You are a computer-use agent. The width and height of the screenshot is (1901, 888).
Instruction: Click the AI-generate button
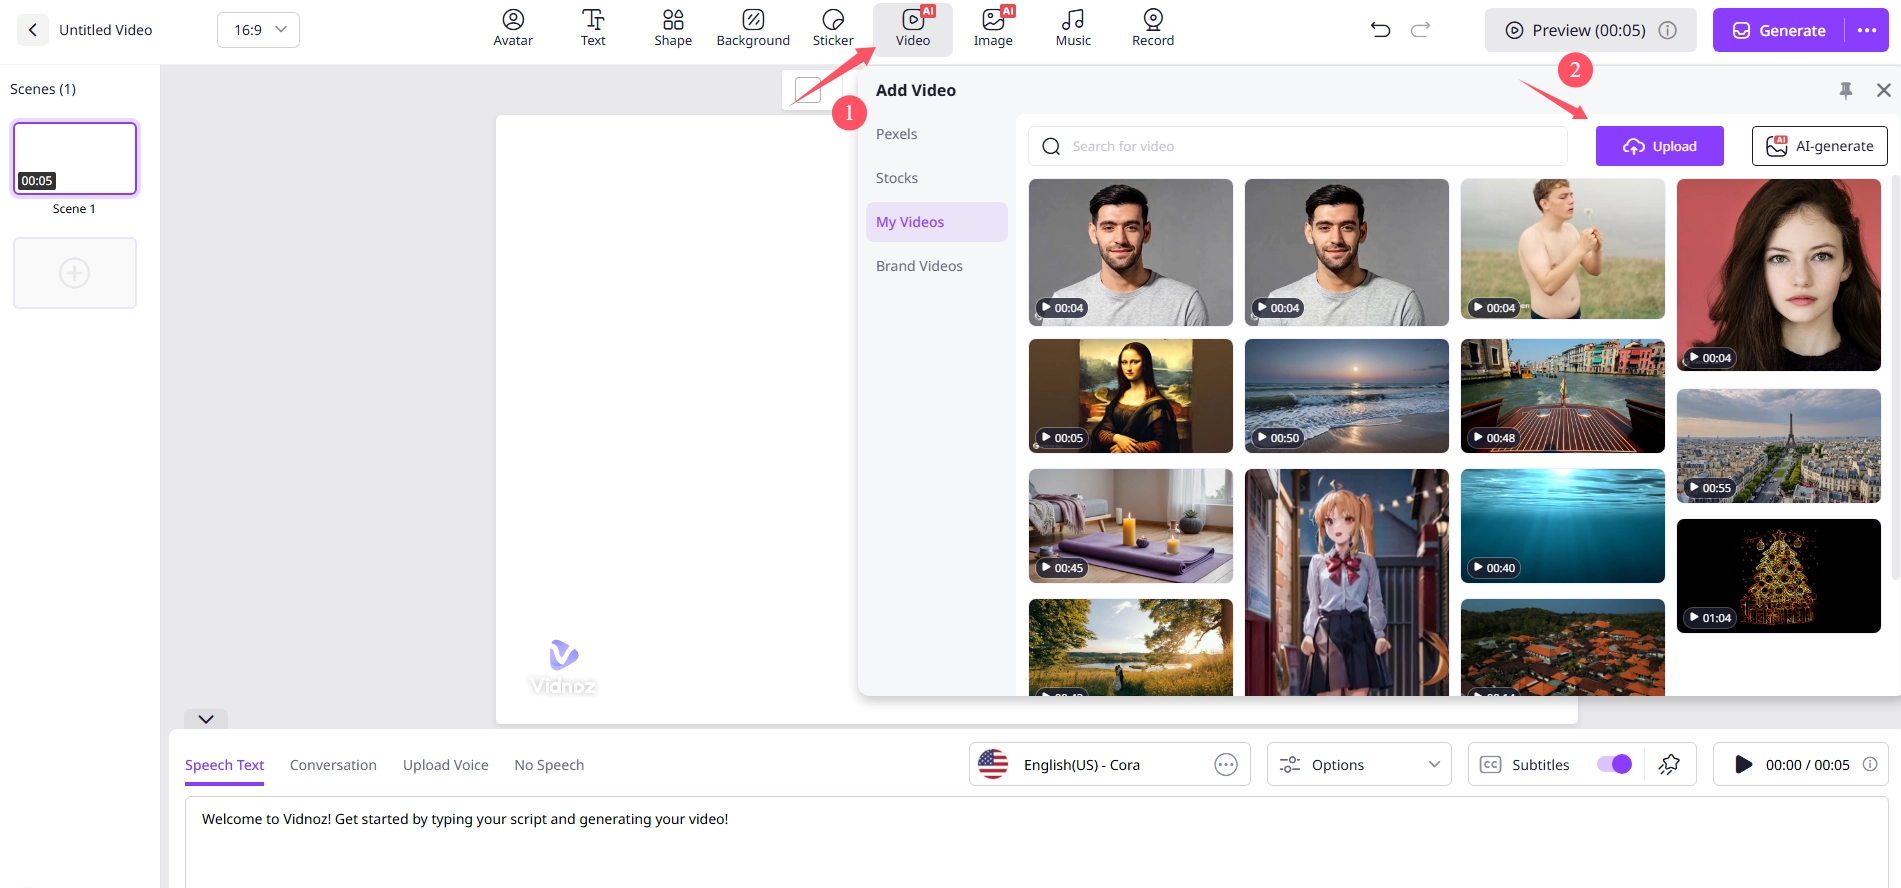pyautogui.click(x=1820, y=146)
